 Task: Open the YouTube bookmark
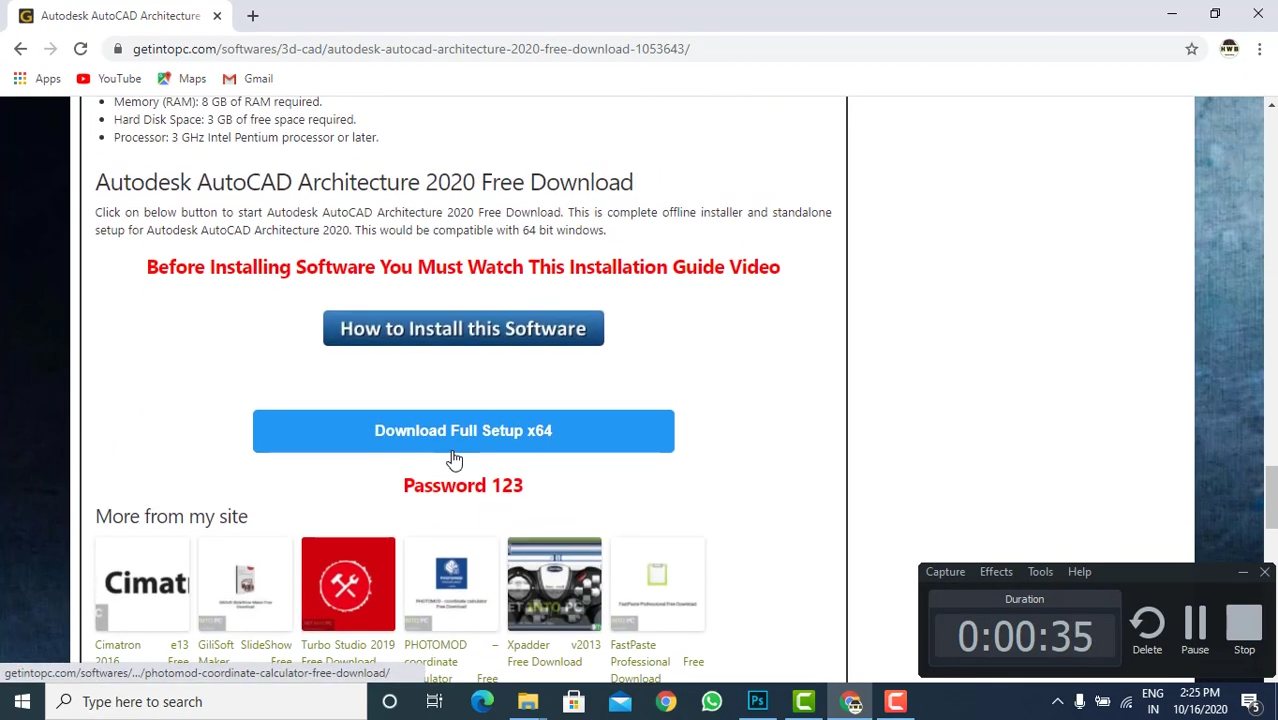109,78
